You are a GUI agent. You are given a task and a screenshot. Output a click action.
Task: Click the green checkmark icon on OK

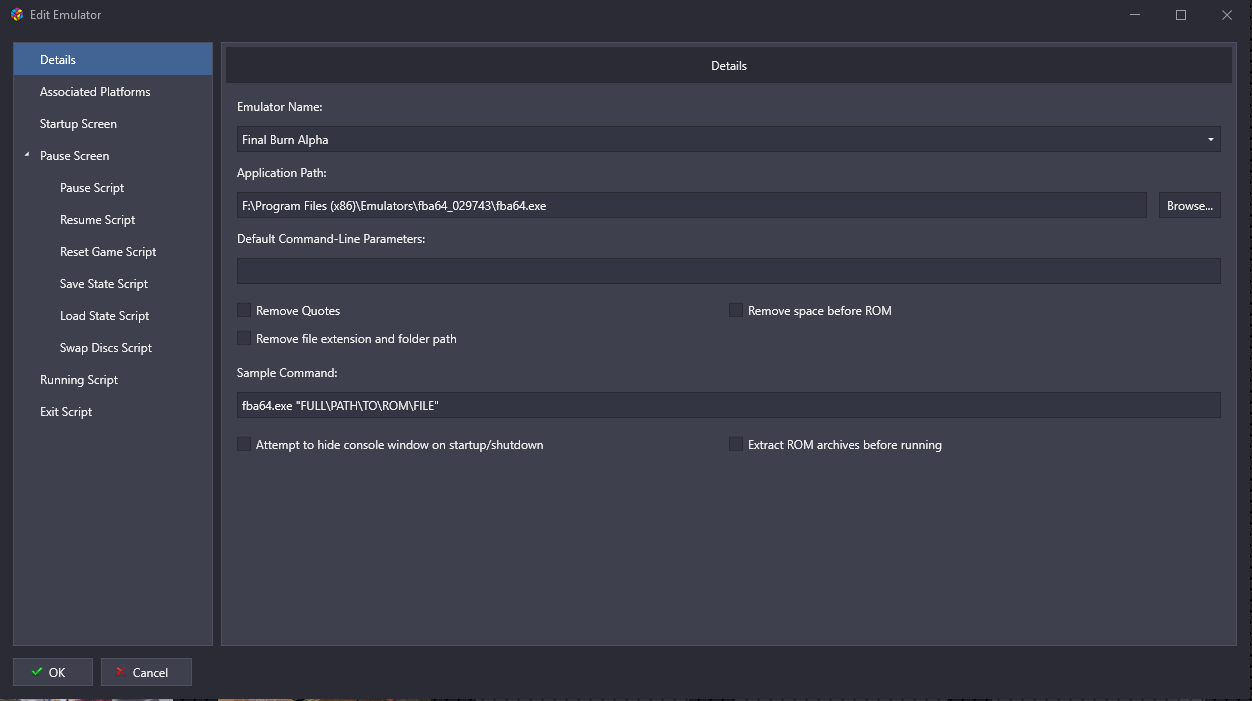tap(37, 672)
